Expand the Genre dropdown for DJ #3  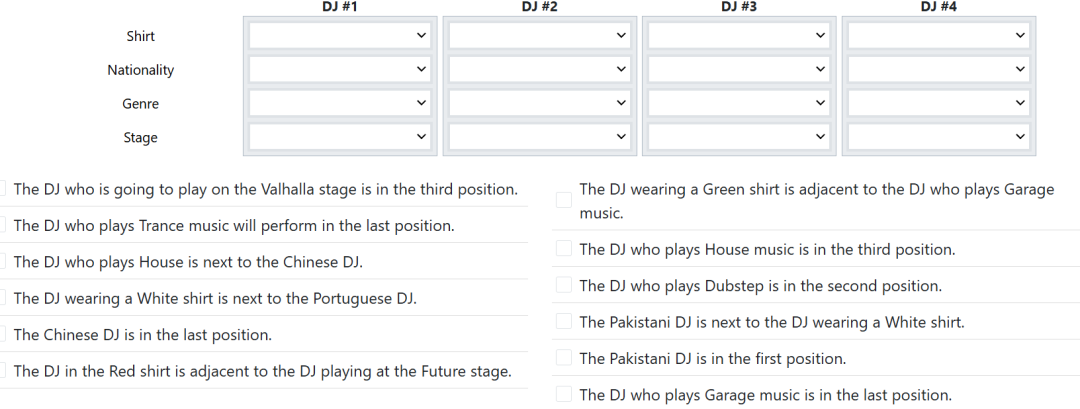click(x=739, y=103)
